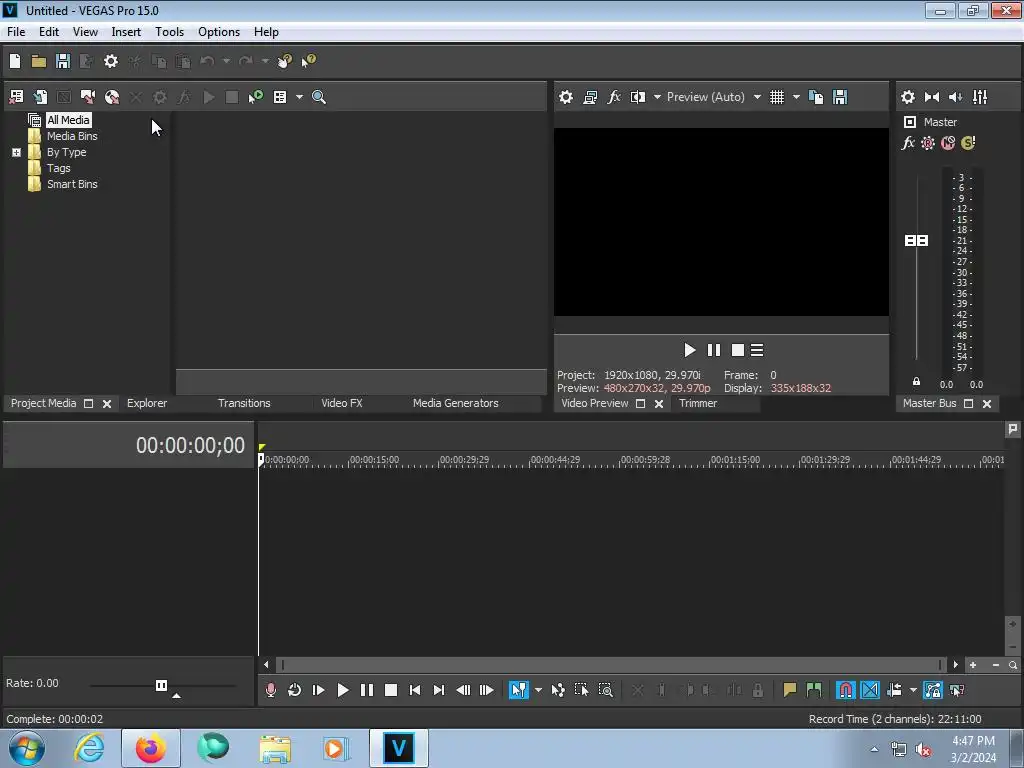Viewport: 1024px width, 768px height.
Task: Toggle Auto Ripple button
Action: 894,690
